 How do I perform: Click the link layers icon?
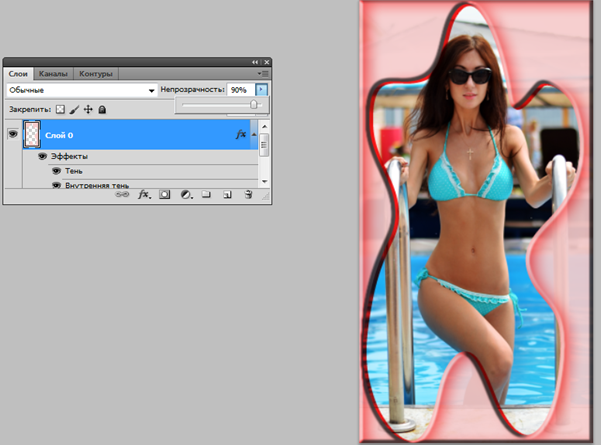pyautogui.click(x=123, y=195)
